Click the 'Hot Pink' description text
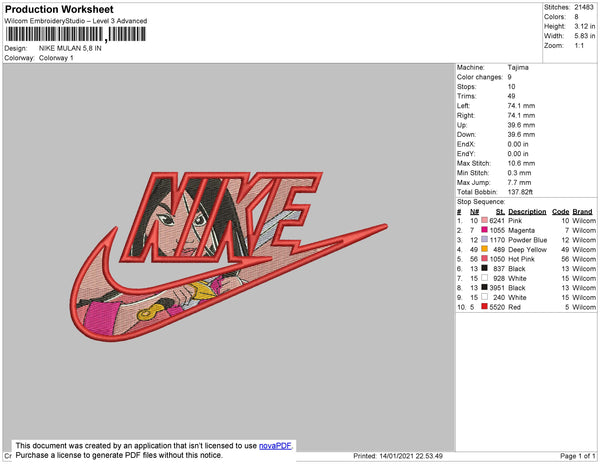 click(x=521, y=259)
